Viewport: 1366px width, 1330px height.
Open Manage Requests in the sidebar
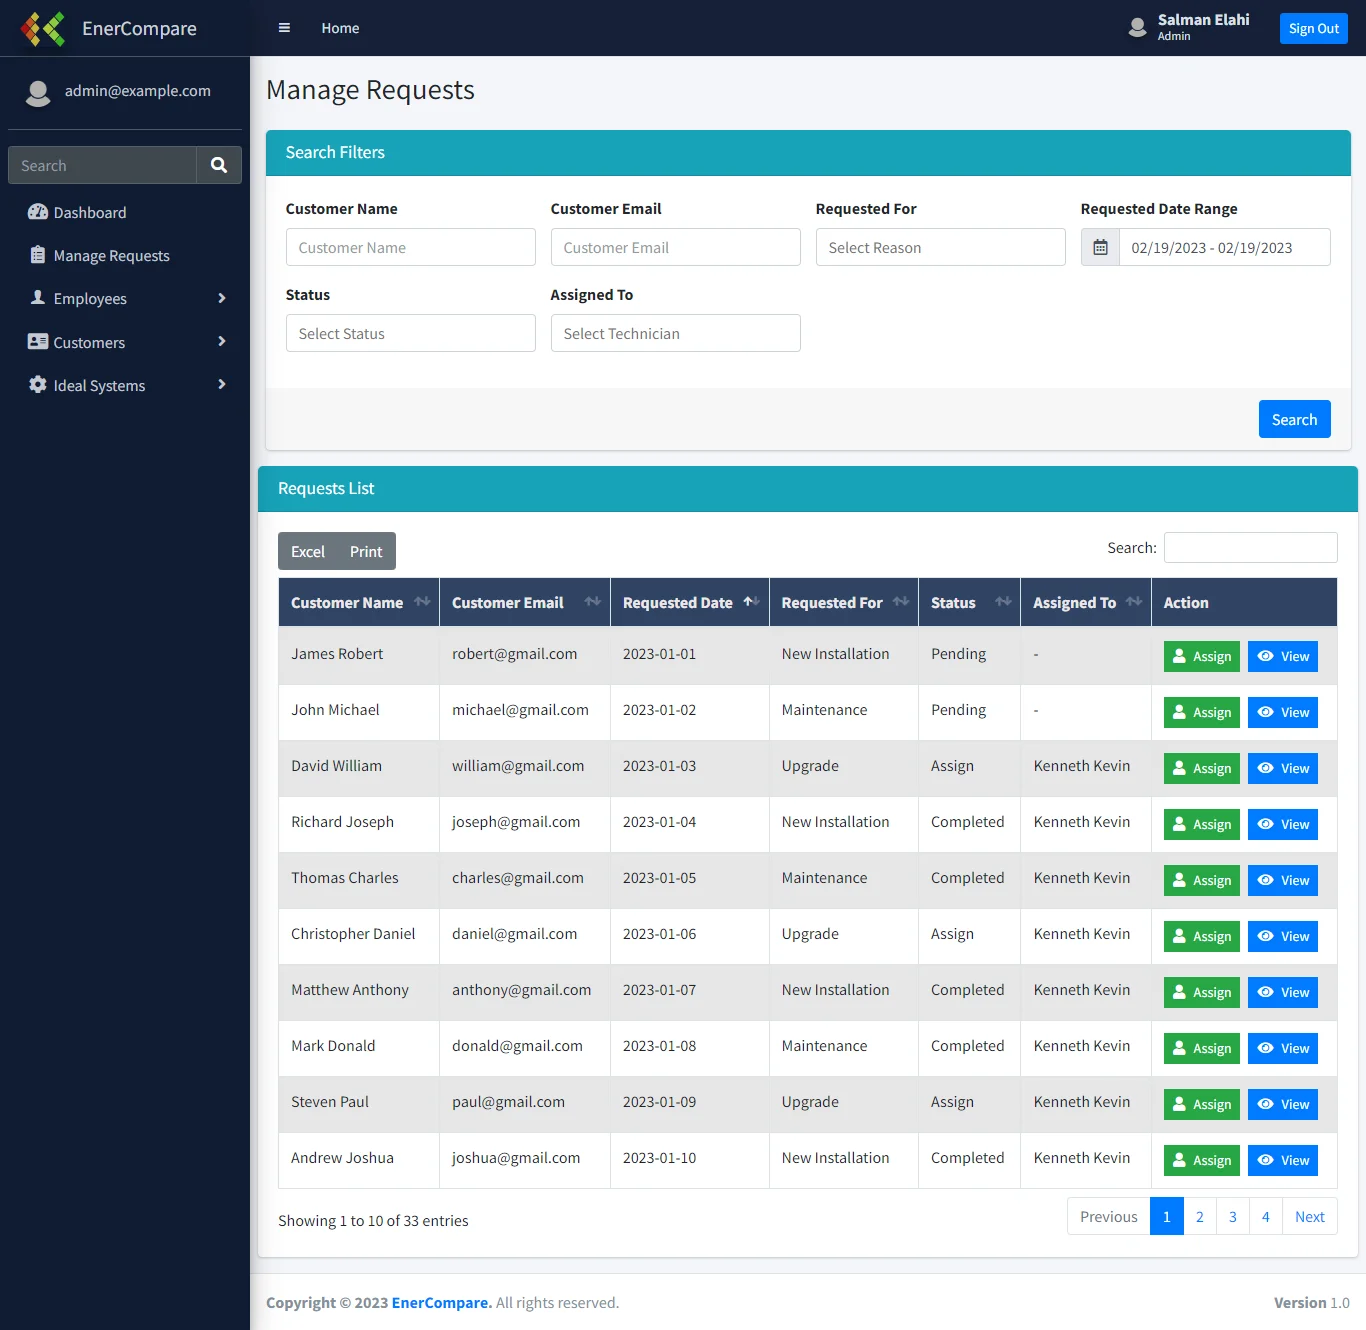[111, 255]
